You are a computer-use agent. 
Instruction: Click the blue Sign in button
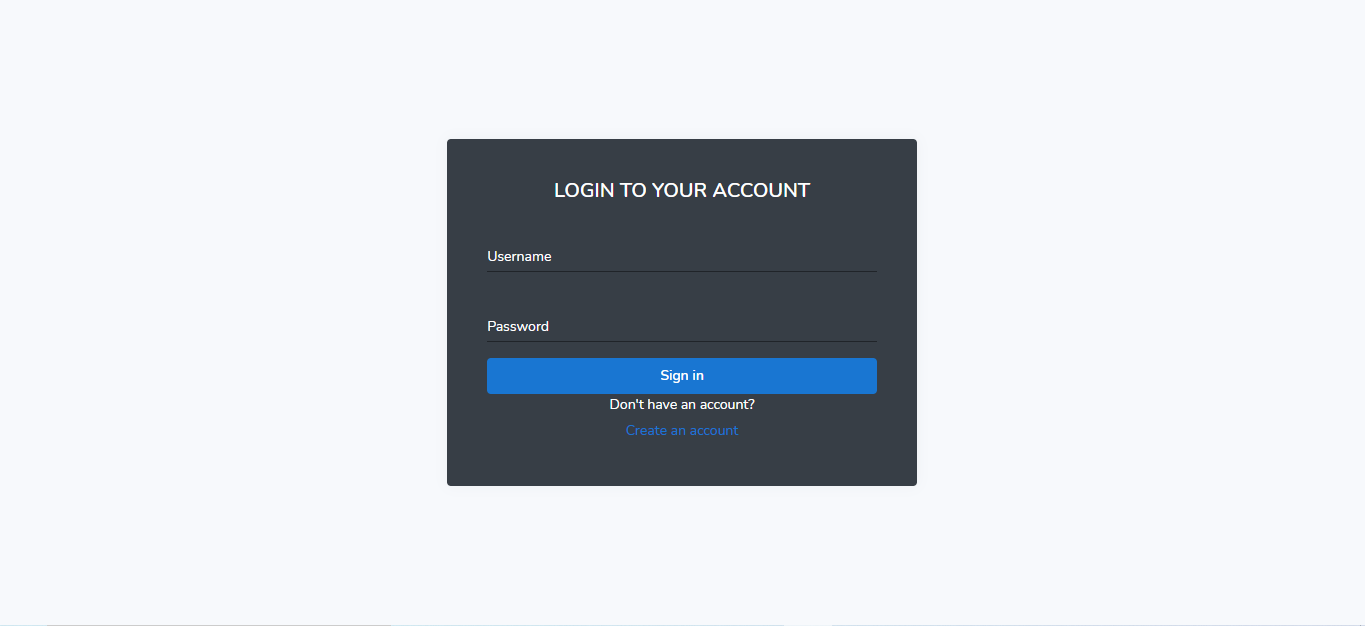682,376
